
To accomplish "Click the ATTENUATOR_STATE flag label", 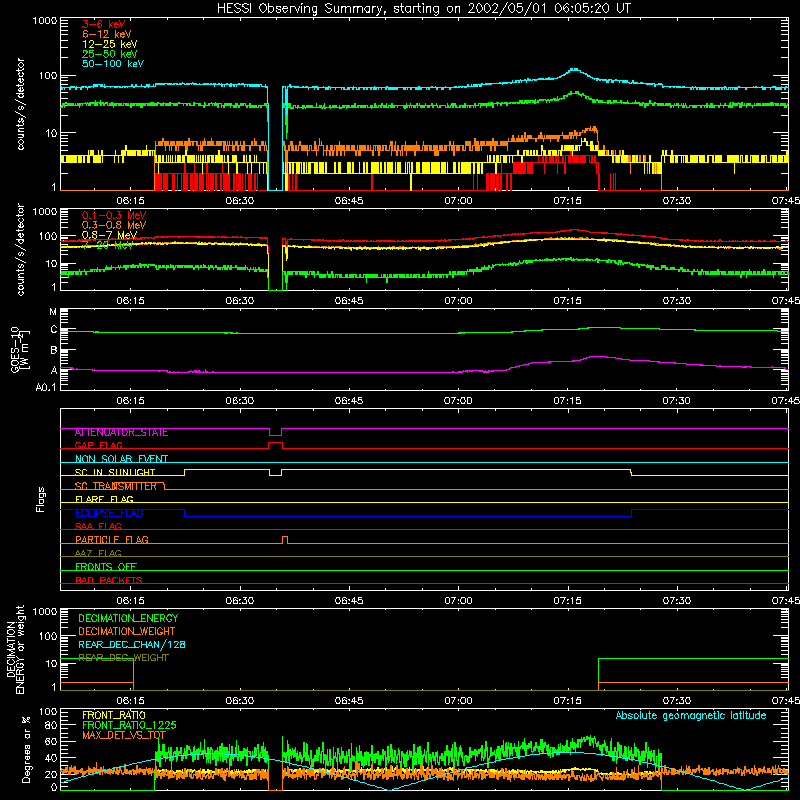I will (121, 433).
